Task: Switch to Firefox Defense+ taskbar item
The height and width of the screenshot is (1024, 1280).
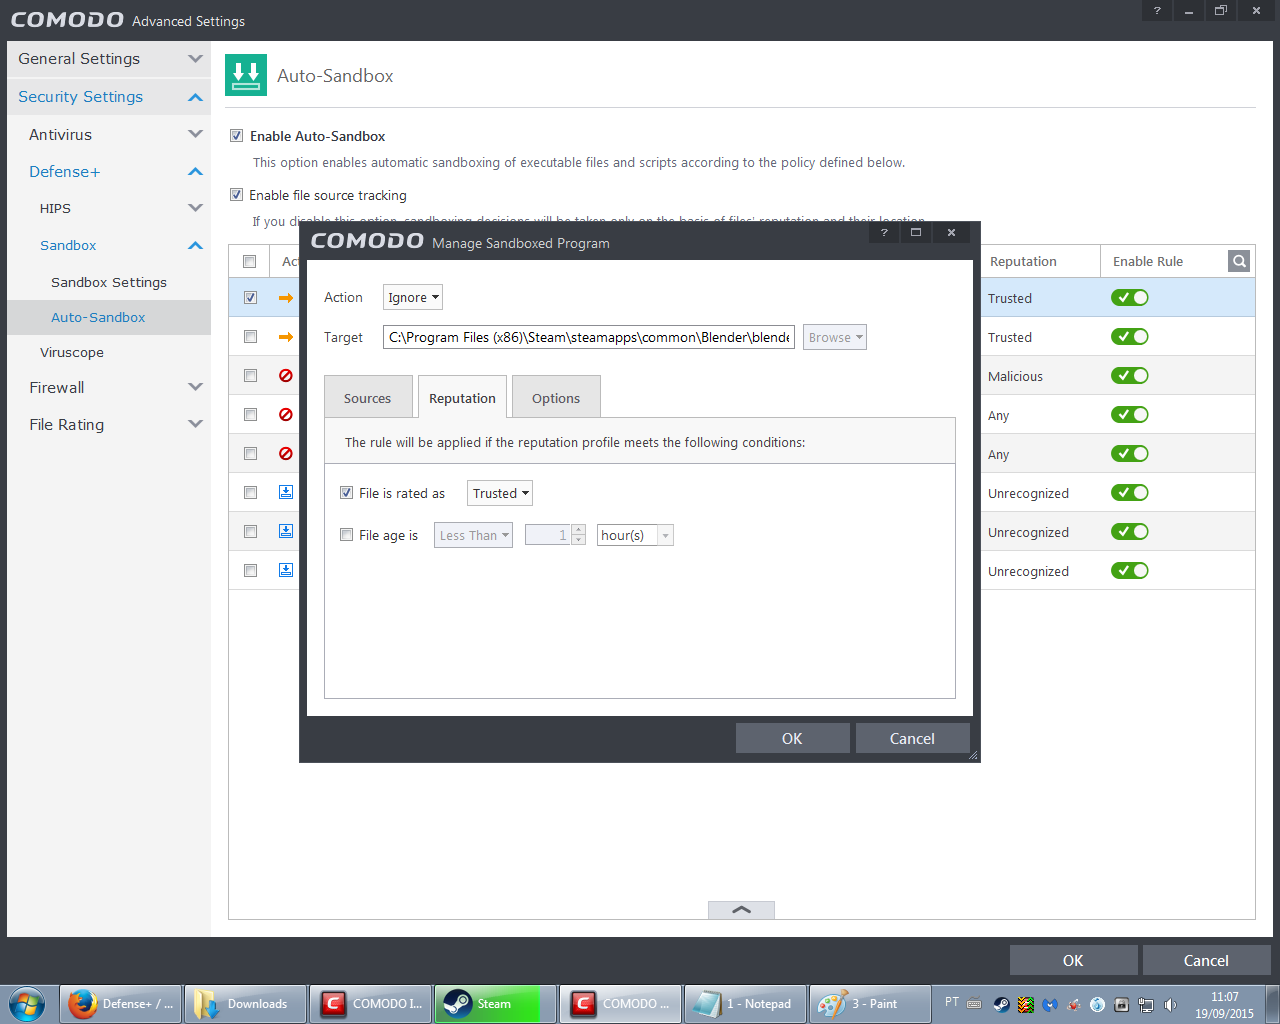Action: (x=121, y=1003)
